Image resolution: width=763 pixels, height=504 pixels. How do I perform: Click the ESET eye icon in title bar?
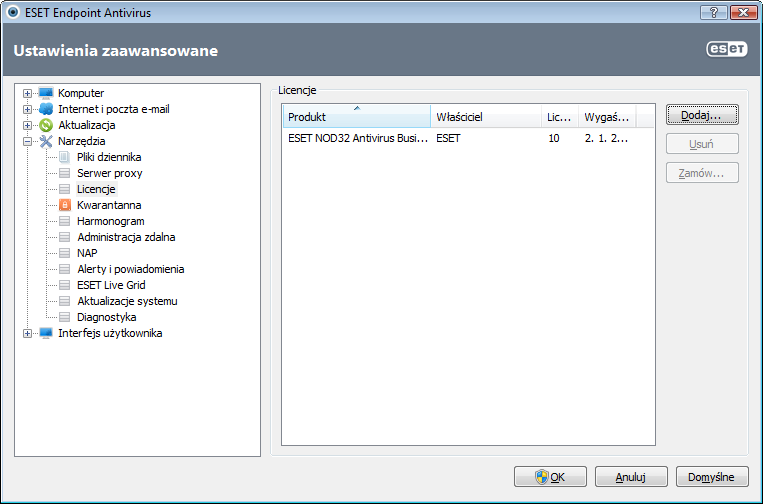coord(13,12)
